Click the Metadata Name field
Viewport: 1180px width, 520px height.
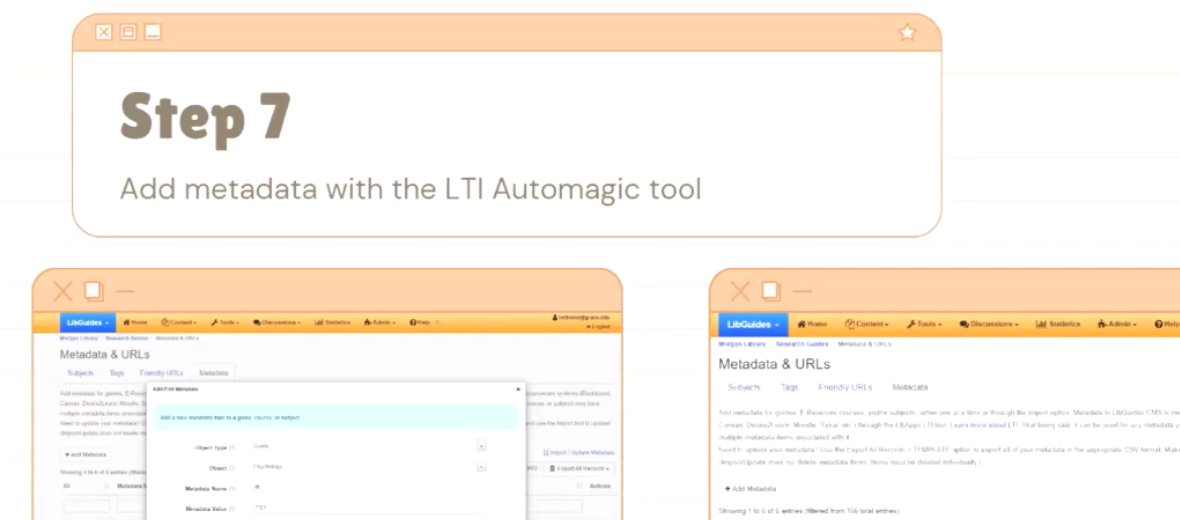(369, 488)
